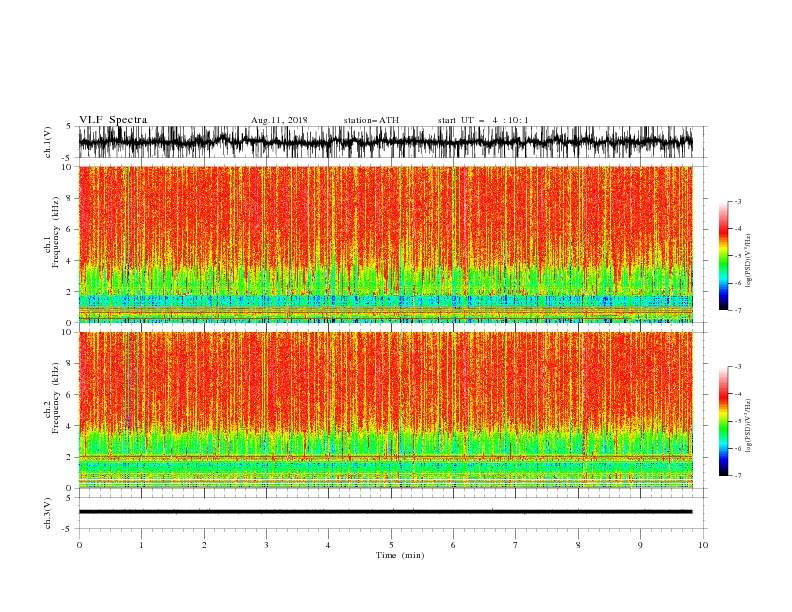Click the "8" kHz tick on ch.1 frequency axis
The width and height of the screenshot is (792, 612).
(70, 198)
